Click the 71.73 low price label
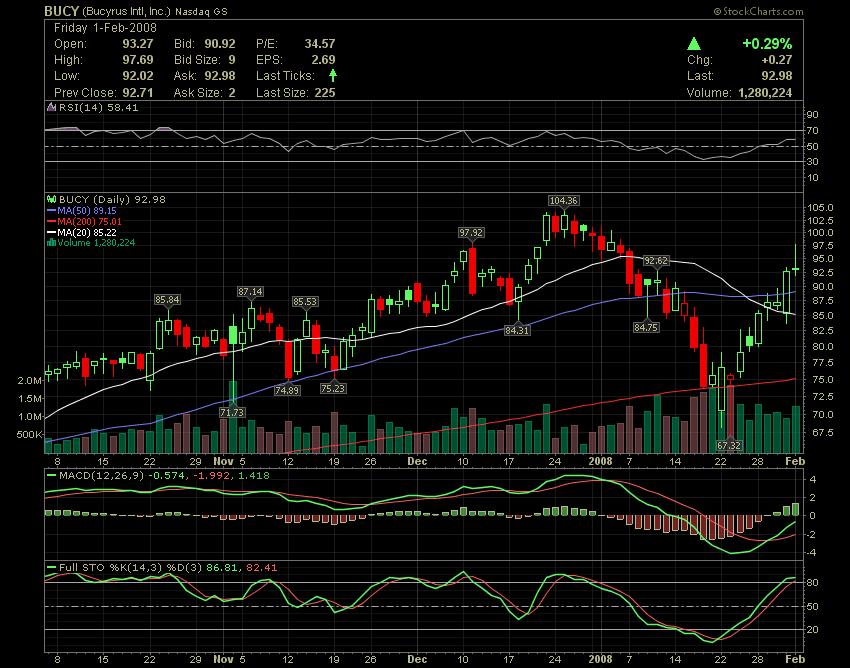 [x=232, y=413]
